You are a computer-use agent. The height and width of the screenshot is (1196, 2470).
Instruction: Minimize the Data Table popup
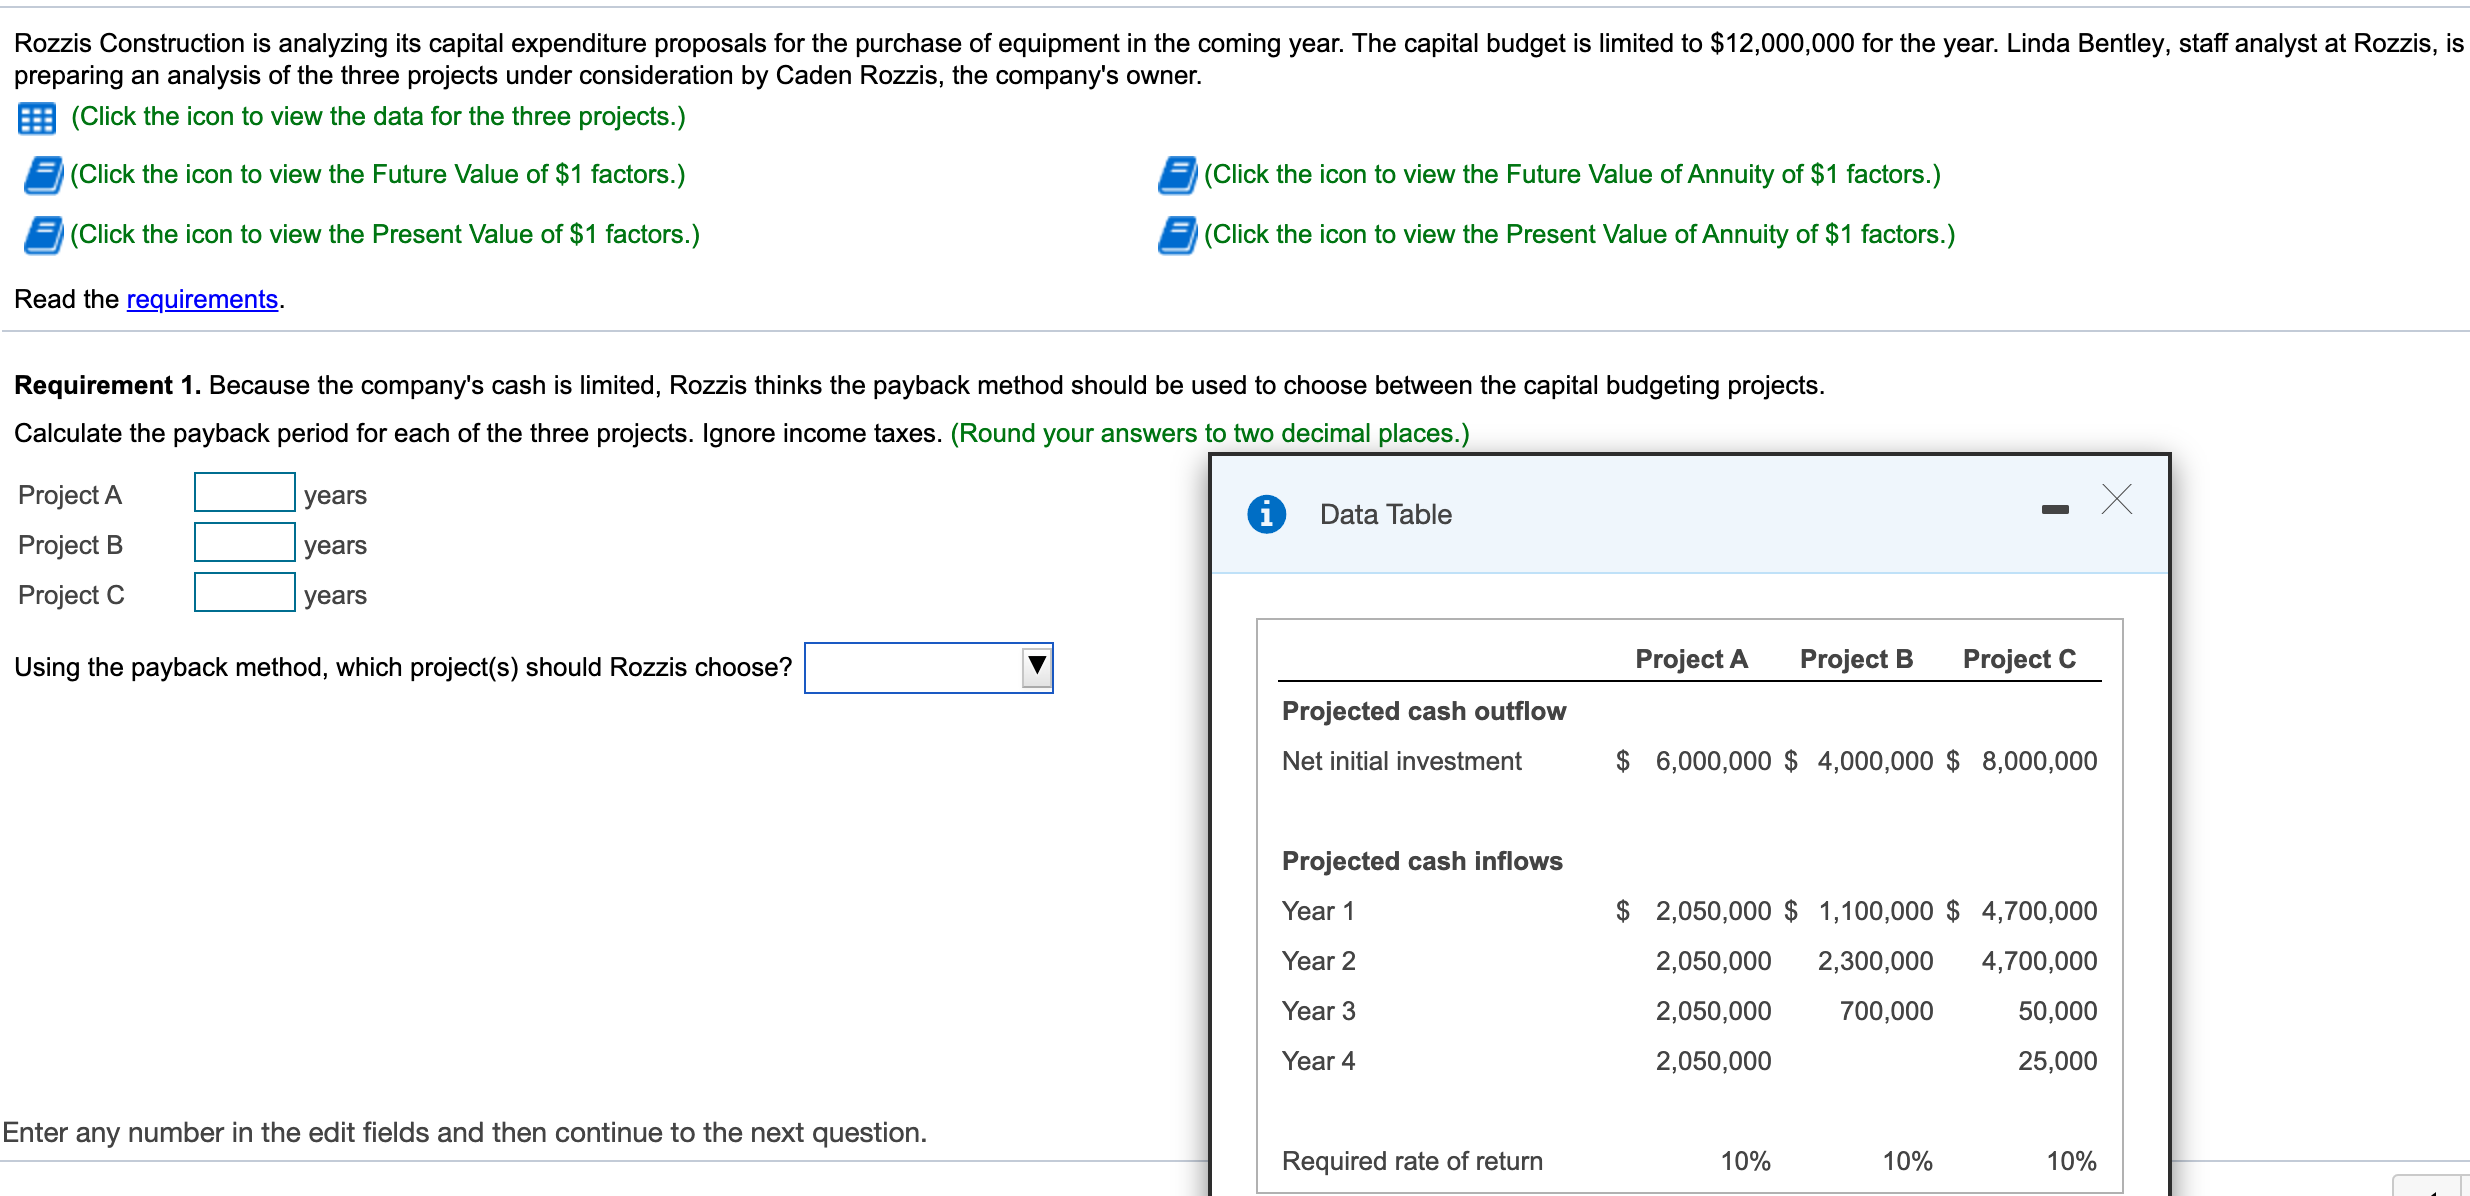click(x=2055, y=510)
